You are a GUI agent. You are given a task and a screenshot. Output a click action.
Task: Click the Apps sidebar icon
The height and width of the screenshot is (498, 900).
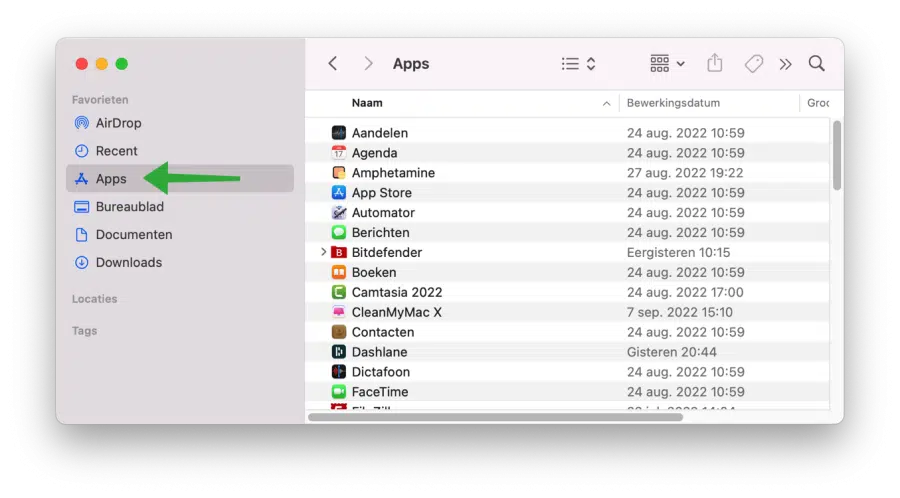point(82,179)
